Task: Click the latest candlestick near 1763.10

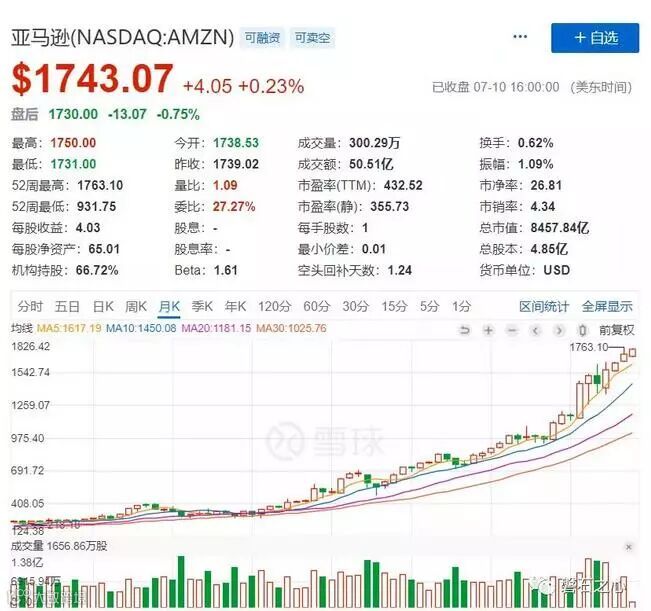Action: tap(632, 353)
